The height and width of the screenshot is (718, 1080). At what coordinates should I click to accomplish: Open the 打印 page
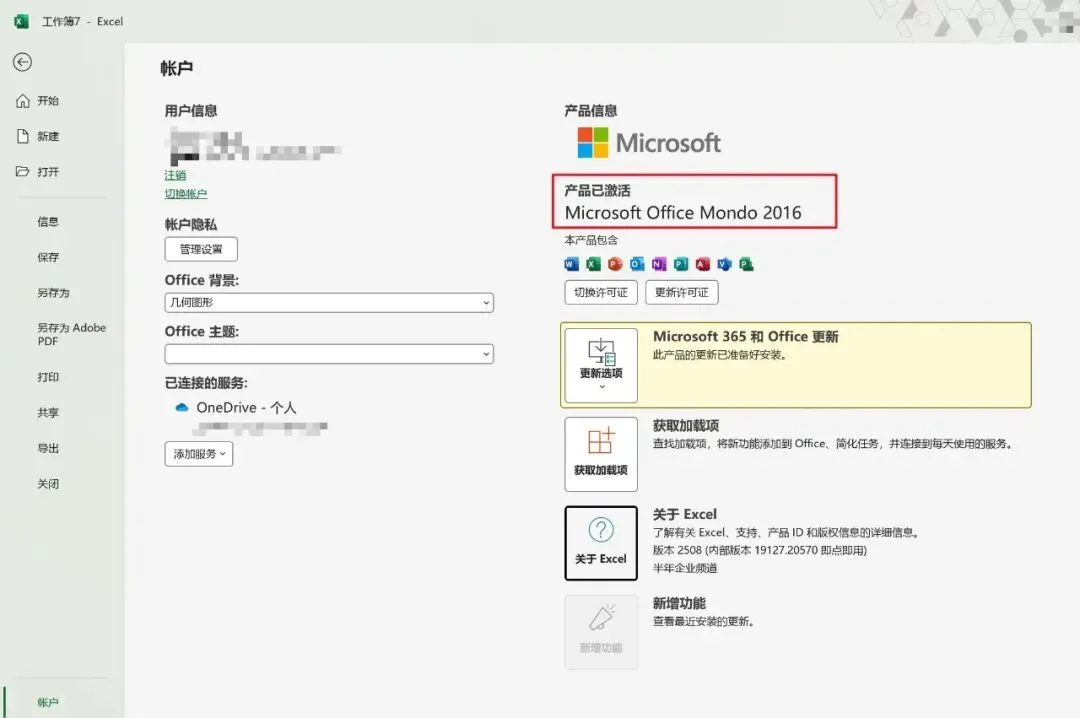click(x=48, y=377)
